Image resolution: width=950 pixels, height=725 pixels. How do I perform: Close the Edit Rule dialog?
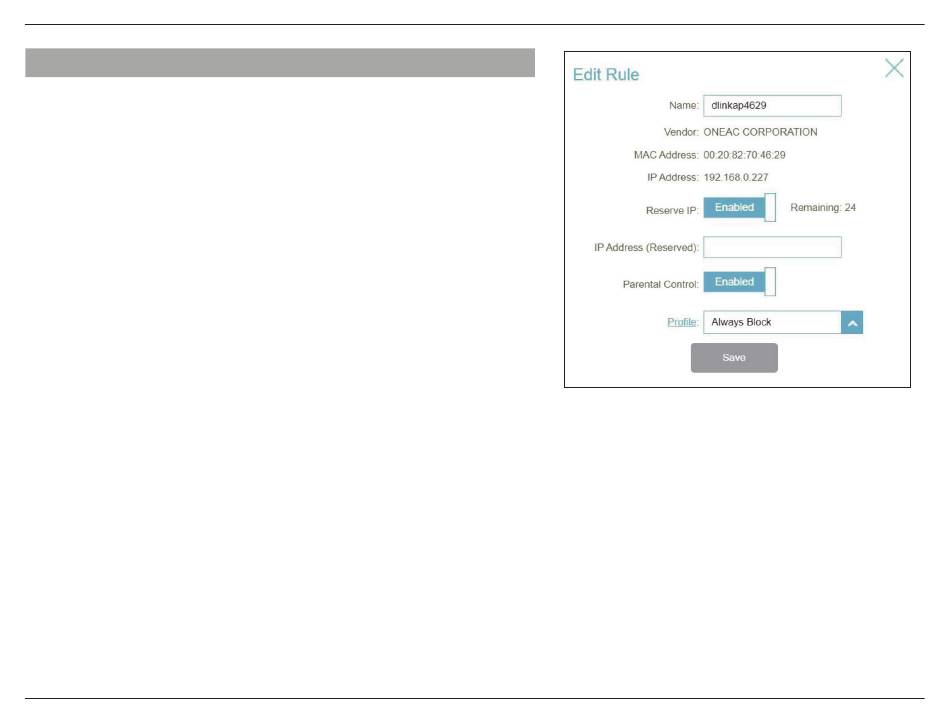894,68
